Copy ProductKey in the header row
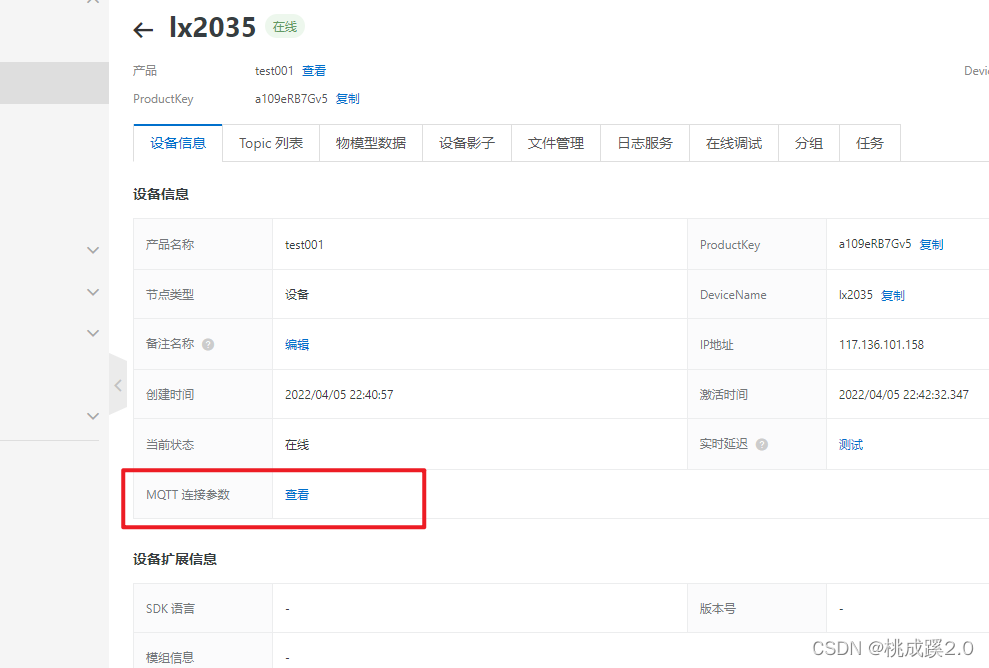The width and height of the screenshot is (989, 668). 348,98
